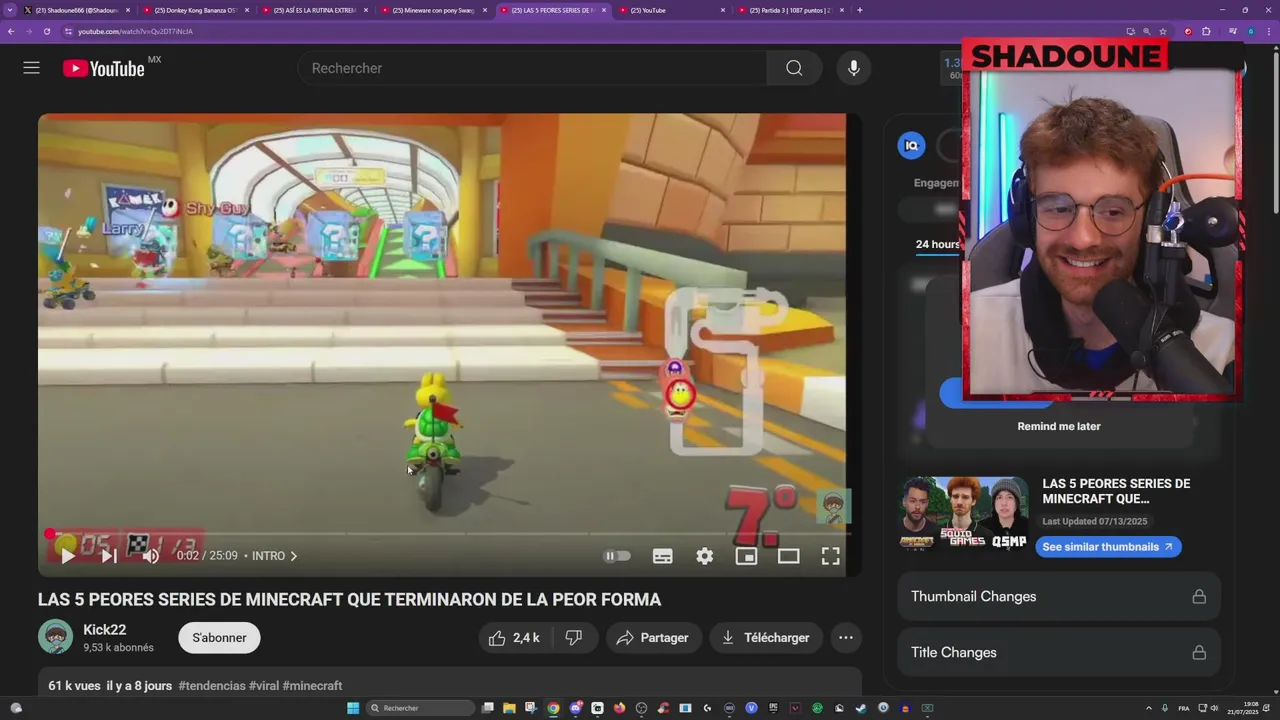Dislike the video with thumbs down
The height and width of the screenshot is (720, 1280).
pos(574,638)
